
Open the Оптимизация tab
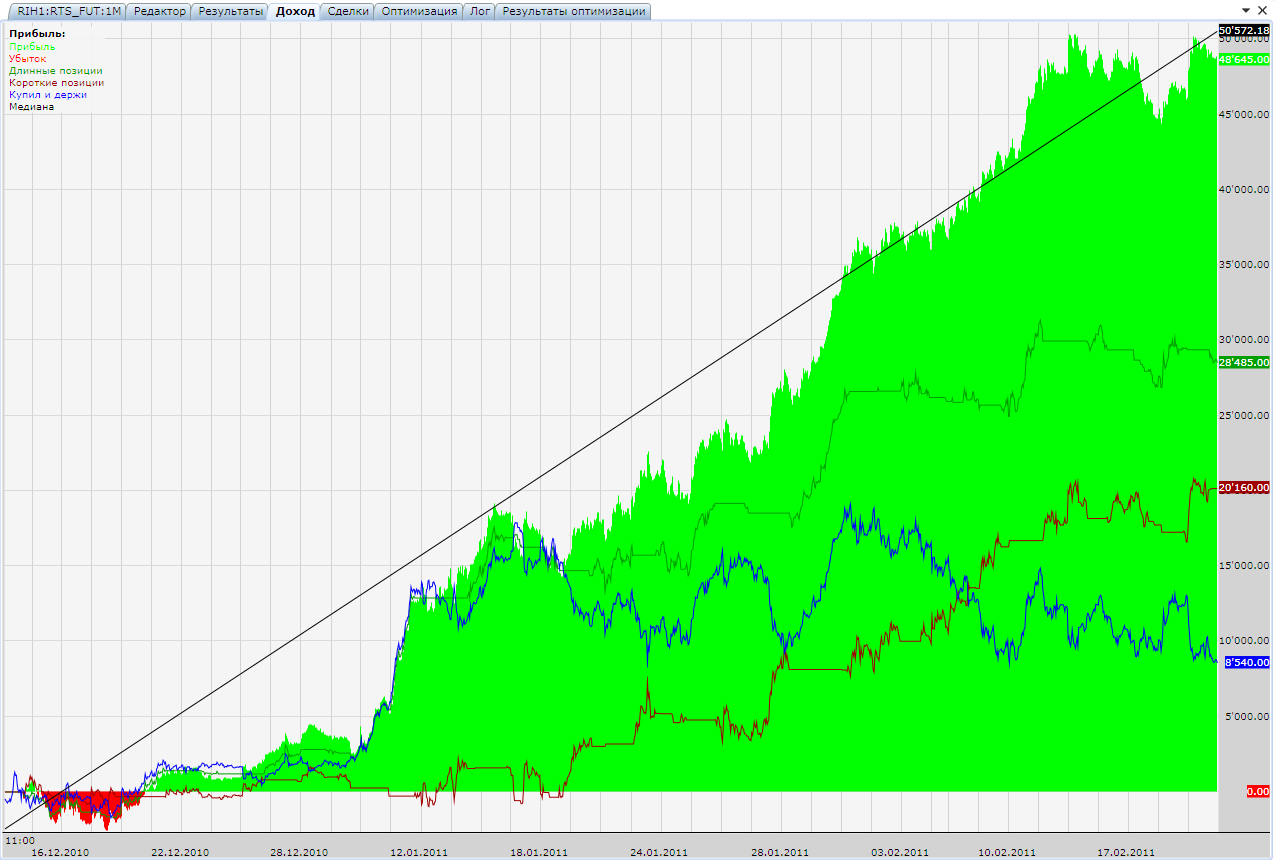[419, 11]
